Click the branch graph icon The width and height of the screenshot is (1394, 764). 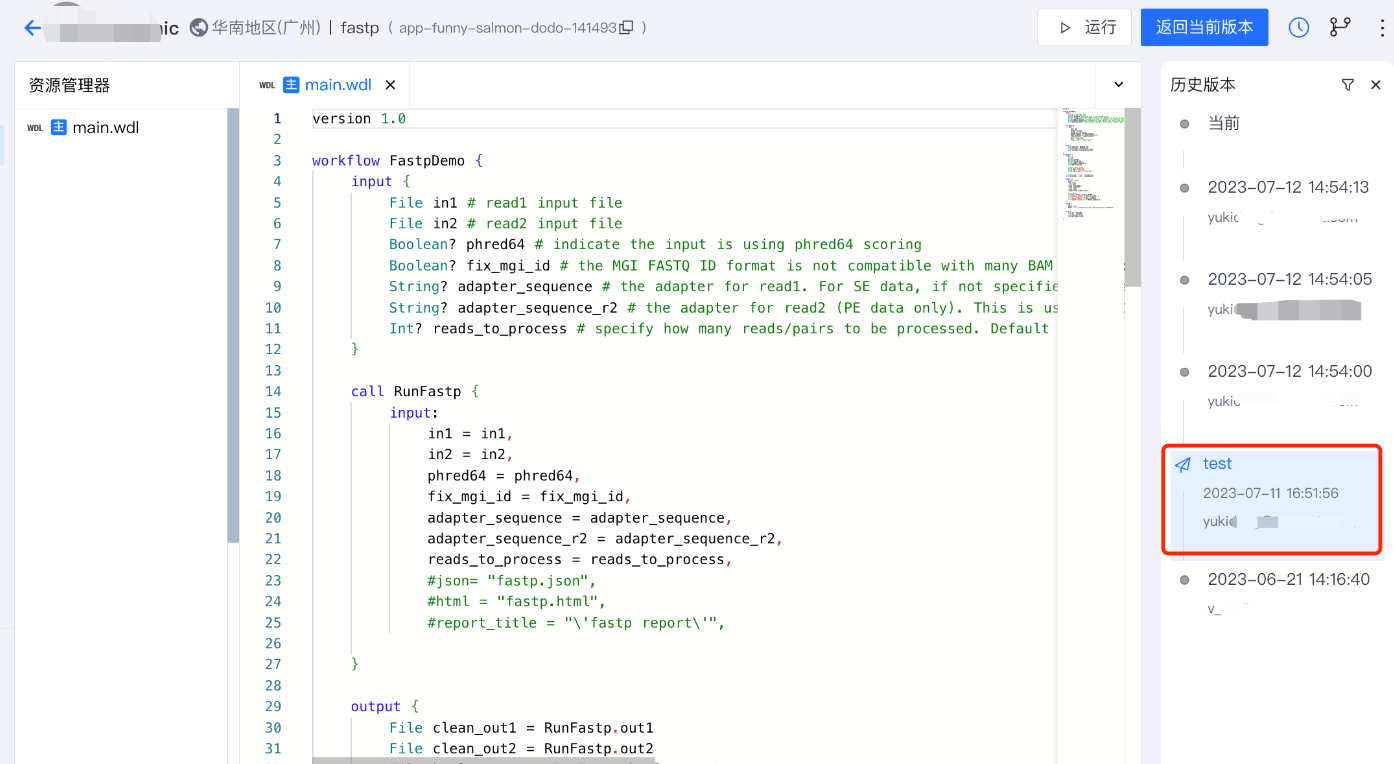point(1340,28)
